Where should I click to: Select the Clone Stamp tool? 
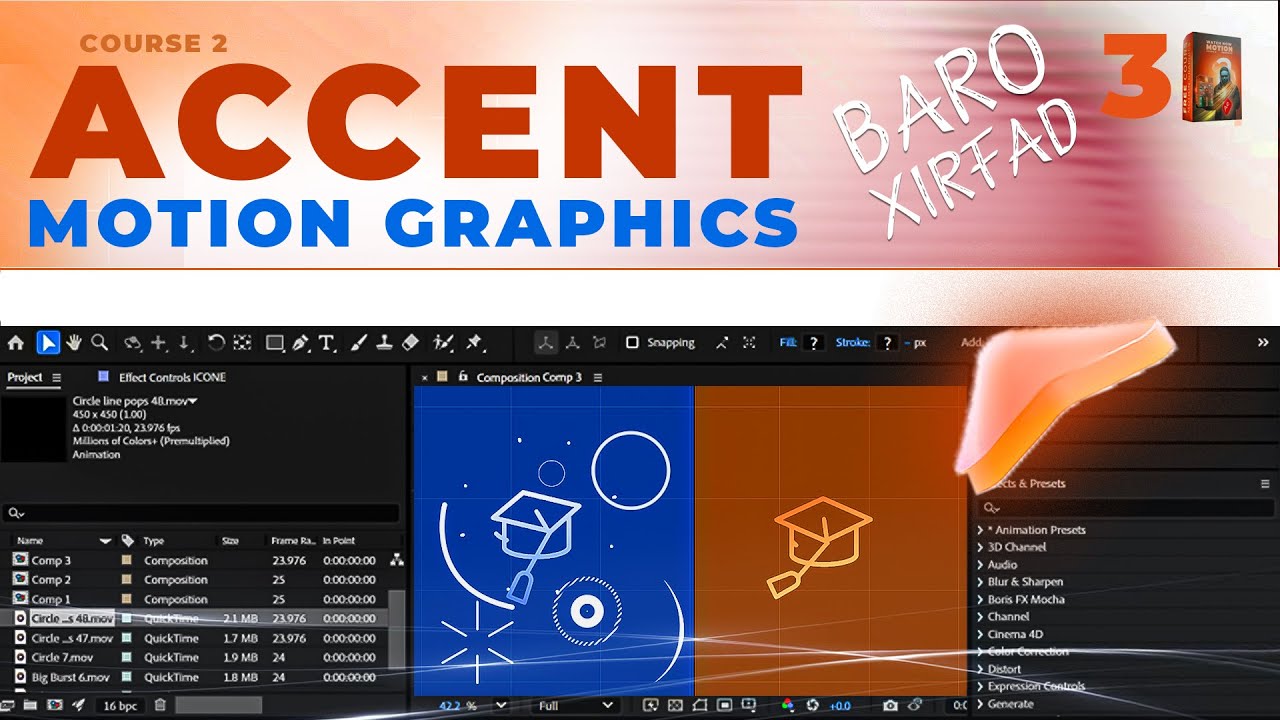[x=384, y=343]
